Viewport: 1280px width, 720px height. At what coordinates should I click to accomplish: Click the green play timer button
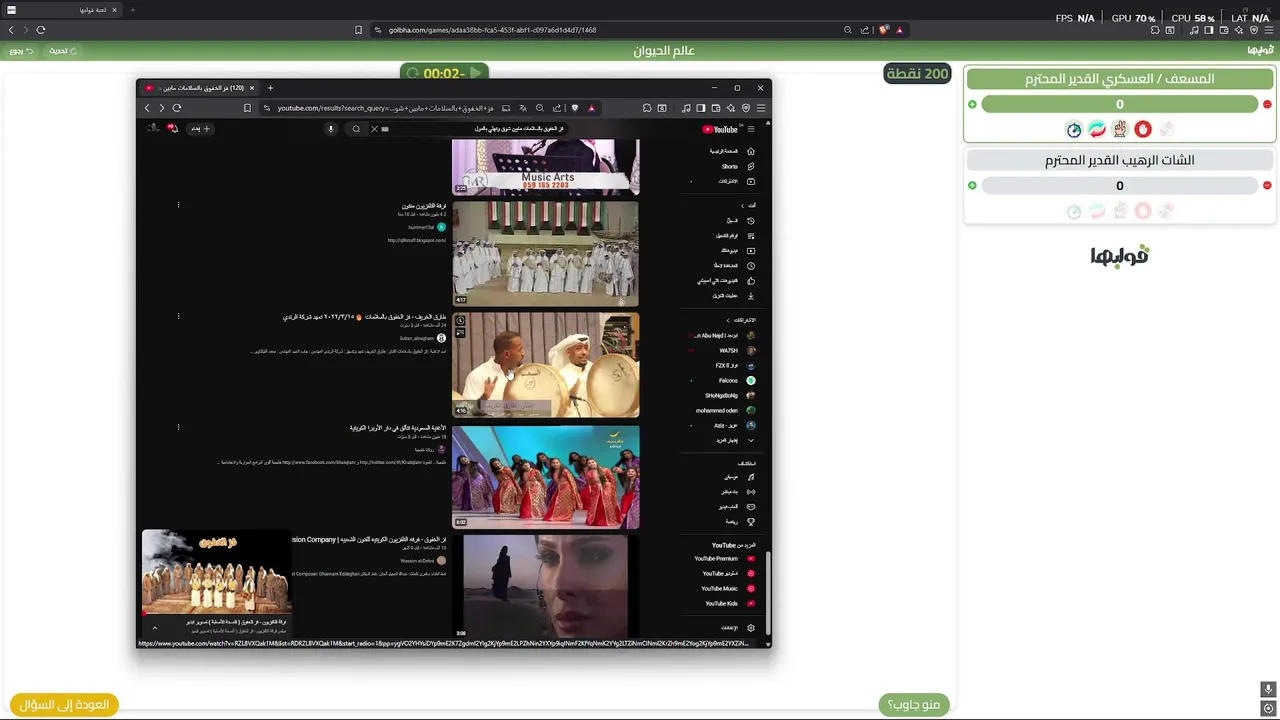coord(476,73)
